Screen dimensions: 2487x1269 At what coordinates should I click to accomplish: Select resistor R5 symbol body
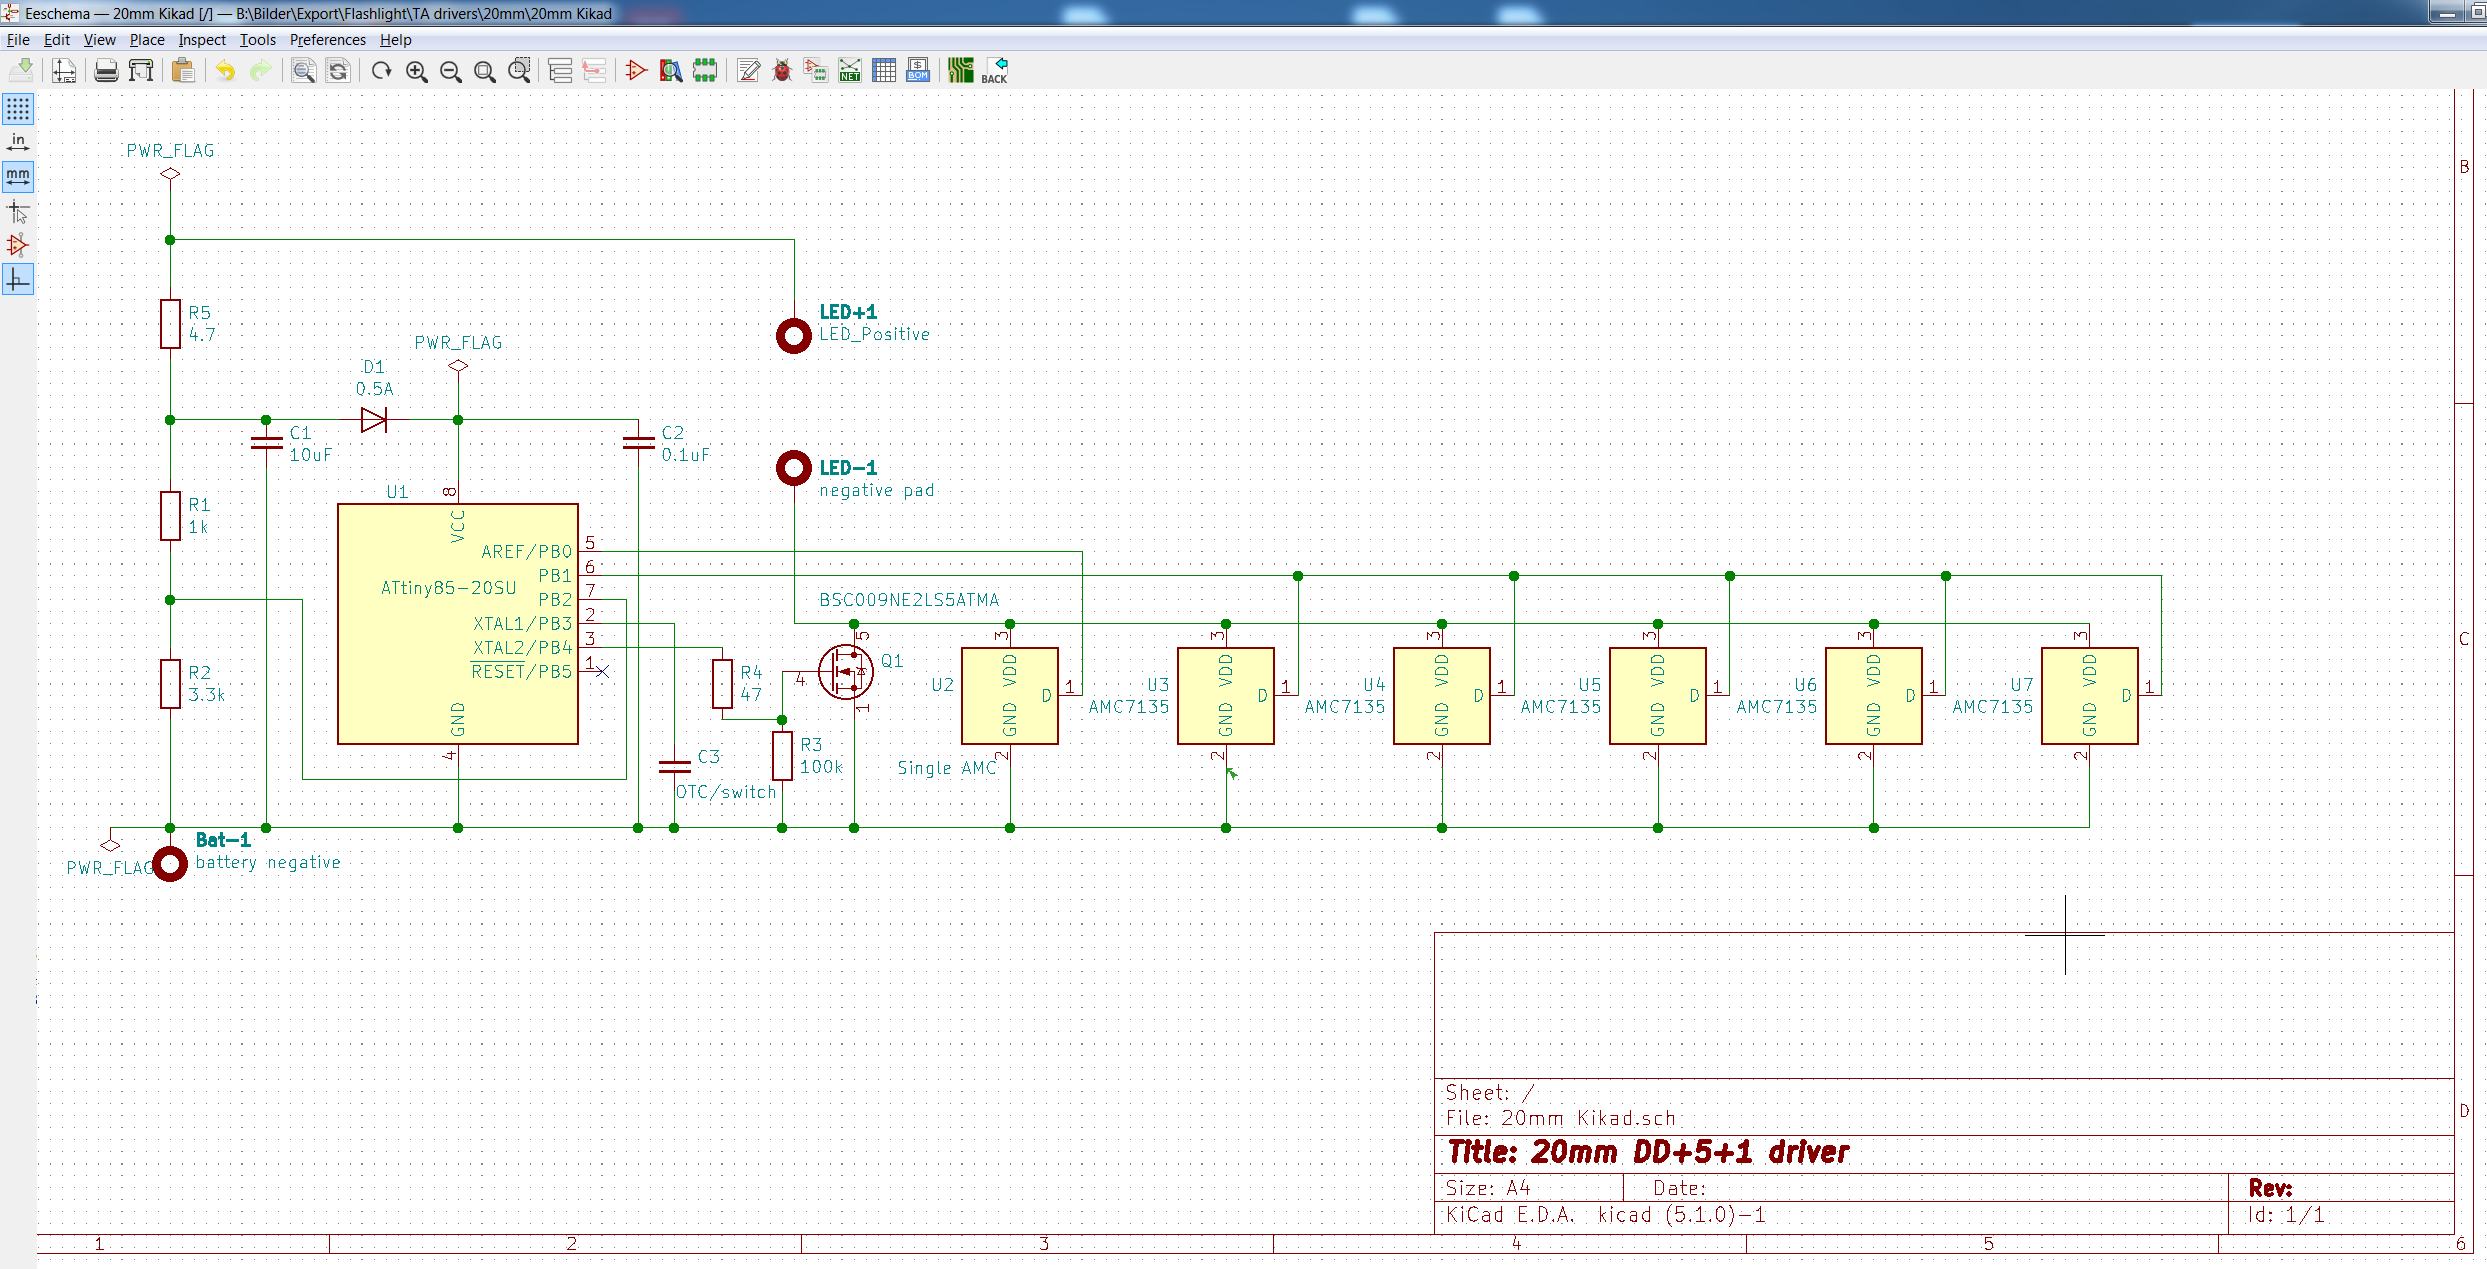(170, 324)
